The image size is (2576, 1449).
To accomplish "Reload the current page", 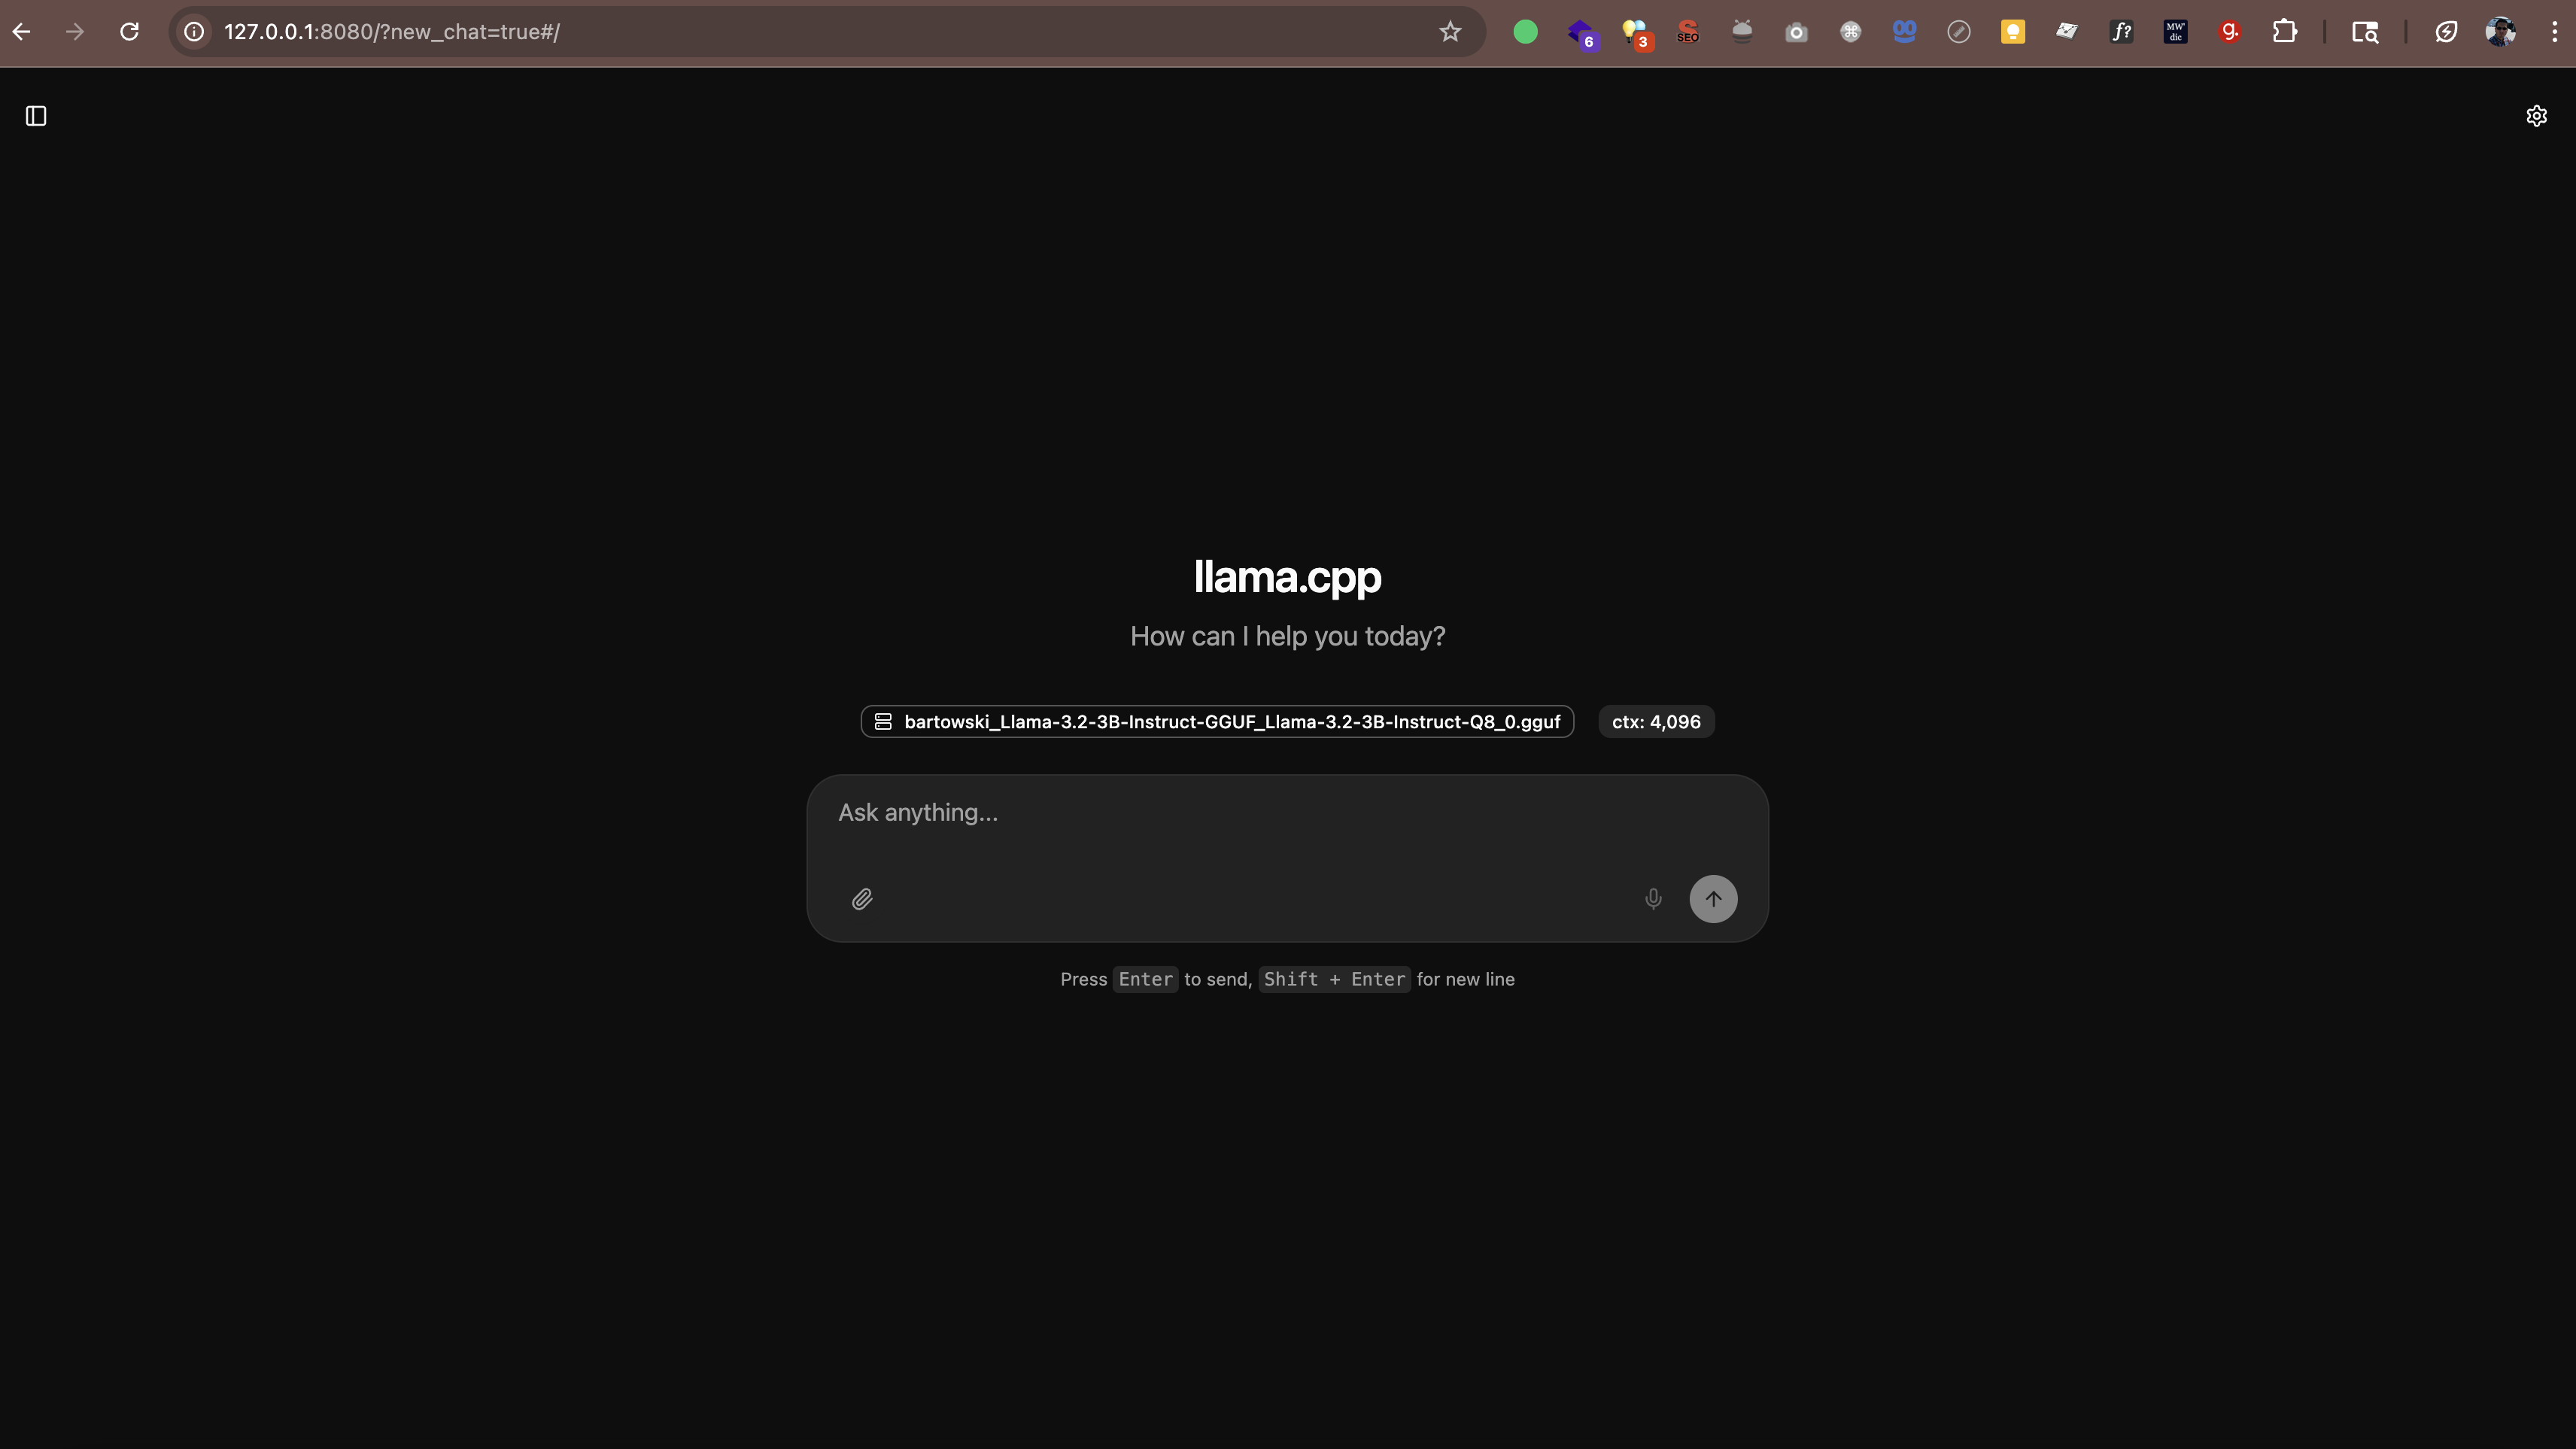I will click(129, 32).
